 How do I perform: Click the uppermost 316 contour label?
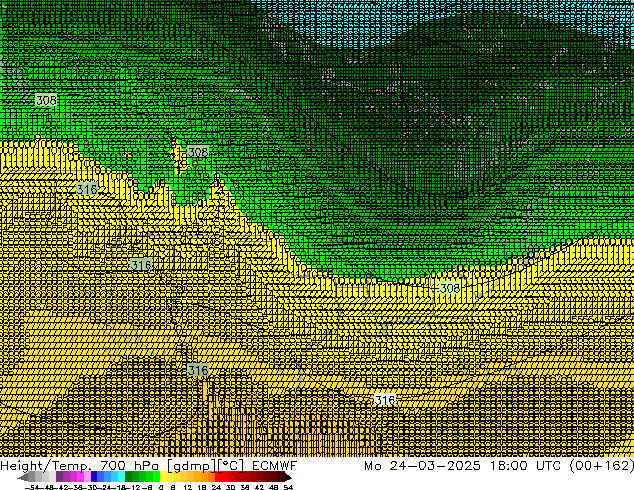pyautogui.click(x=87, y=189)
